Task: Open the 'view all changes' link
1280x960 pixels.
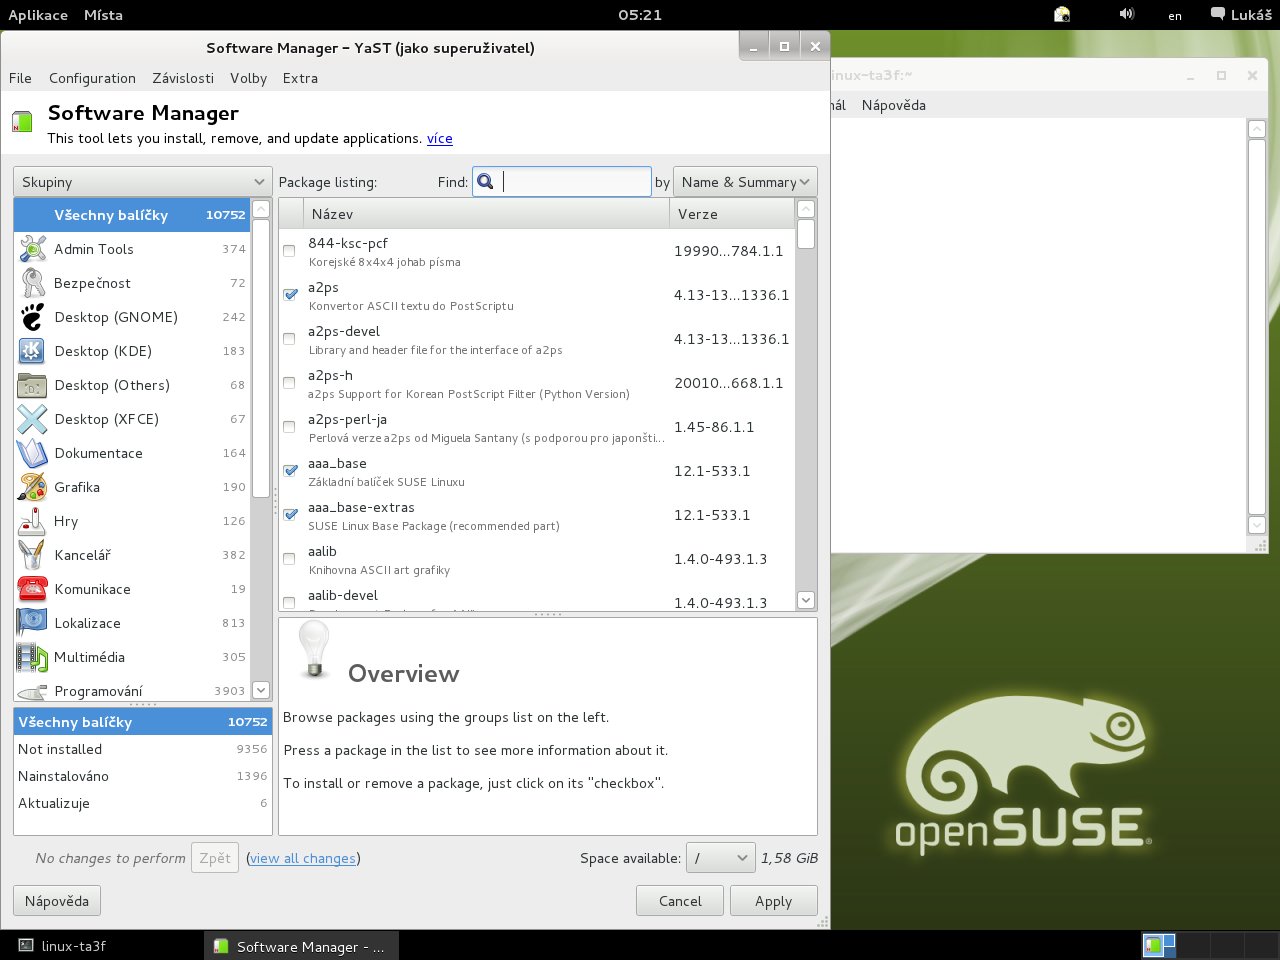Action: click(303, 858)
